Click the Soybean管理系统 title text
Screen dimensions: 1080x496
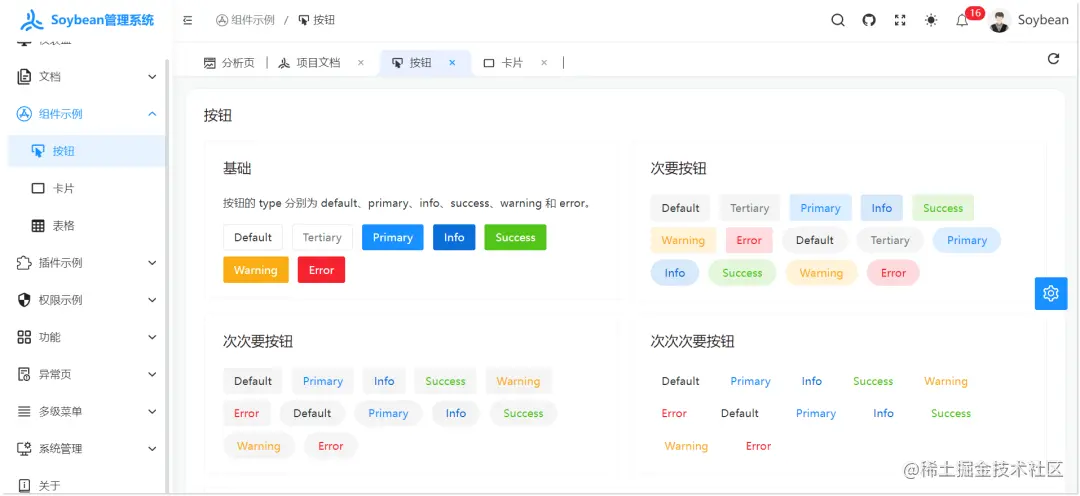coord(102,21)
